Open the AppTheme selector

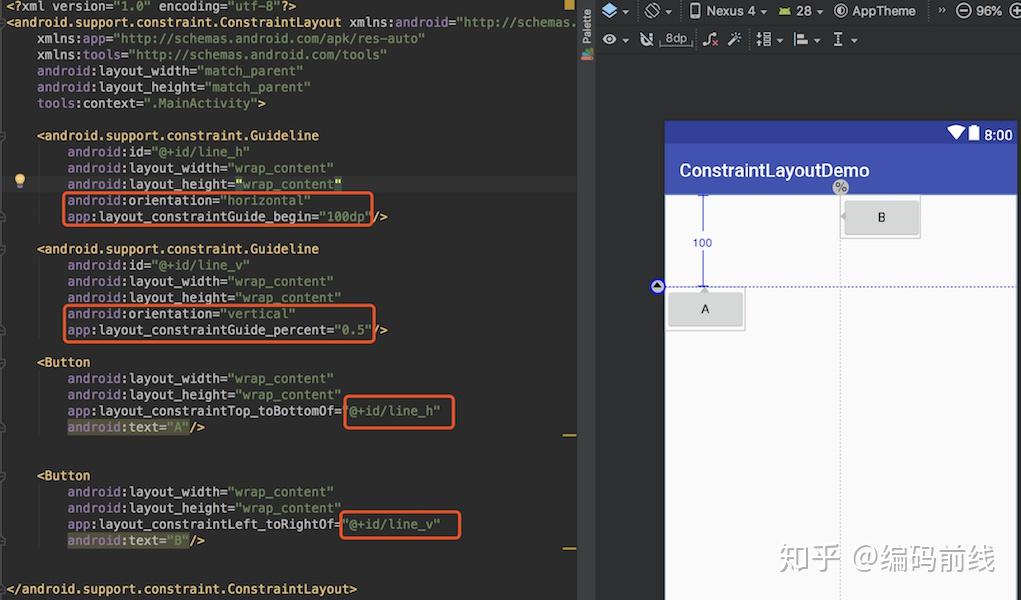click(877, 11)
